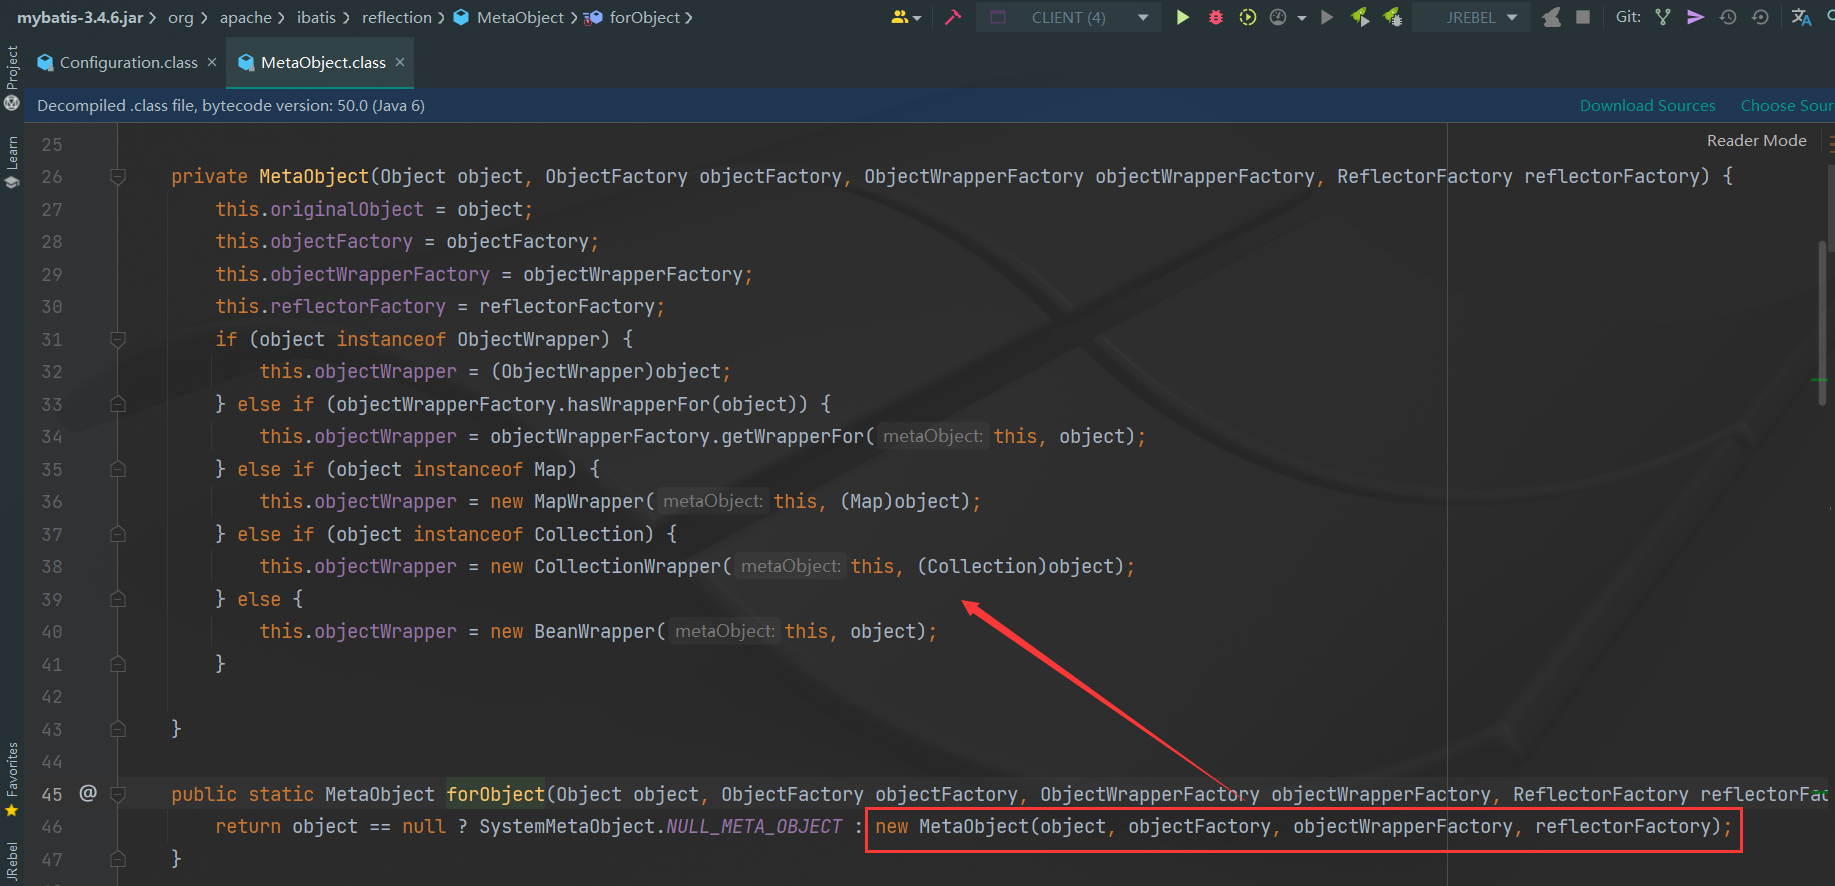Click the decompiled class file banner text
This screenshot has width=1835, height=886.
(231, 105)
